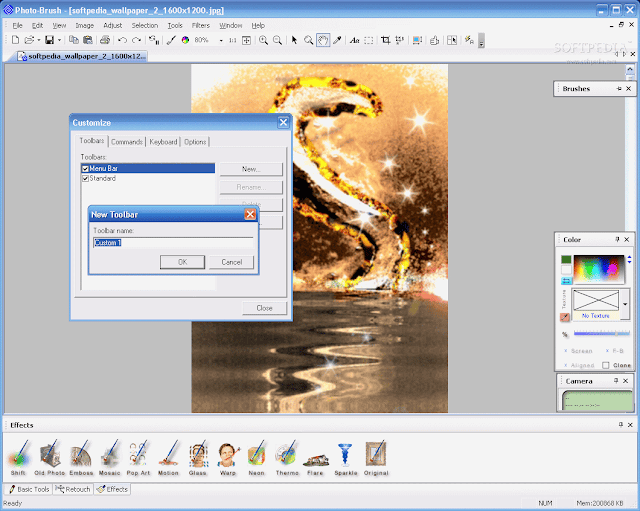Switch to the Basic Tools tab
Viewport: 640px width, 511px height.
click(29, 489)
